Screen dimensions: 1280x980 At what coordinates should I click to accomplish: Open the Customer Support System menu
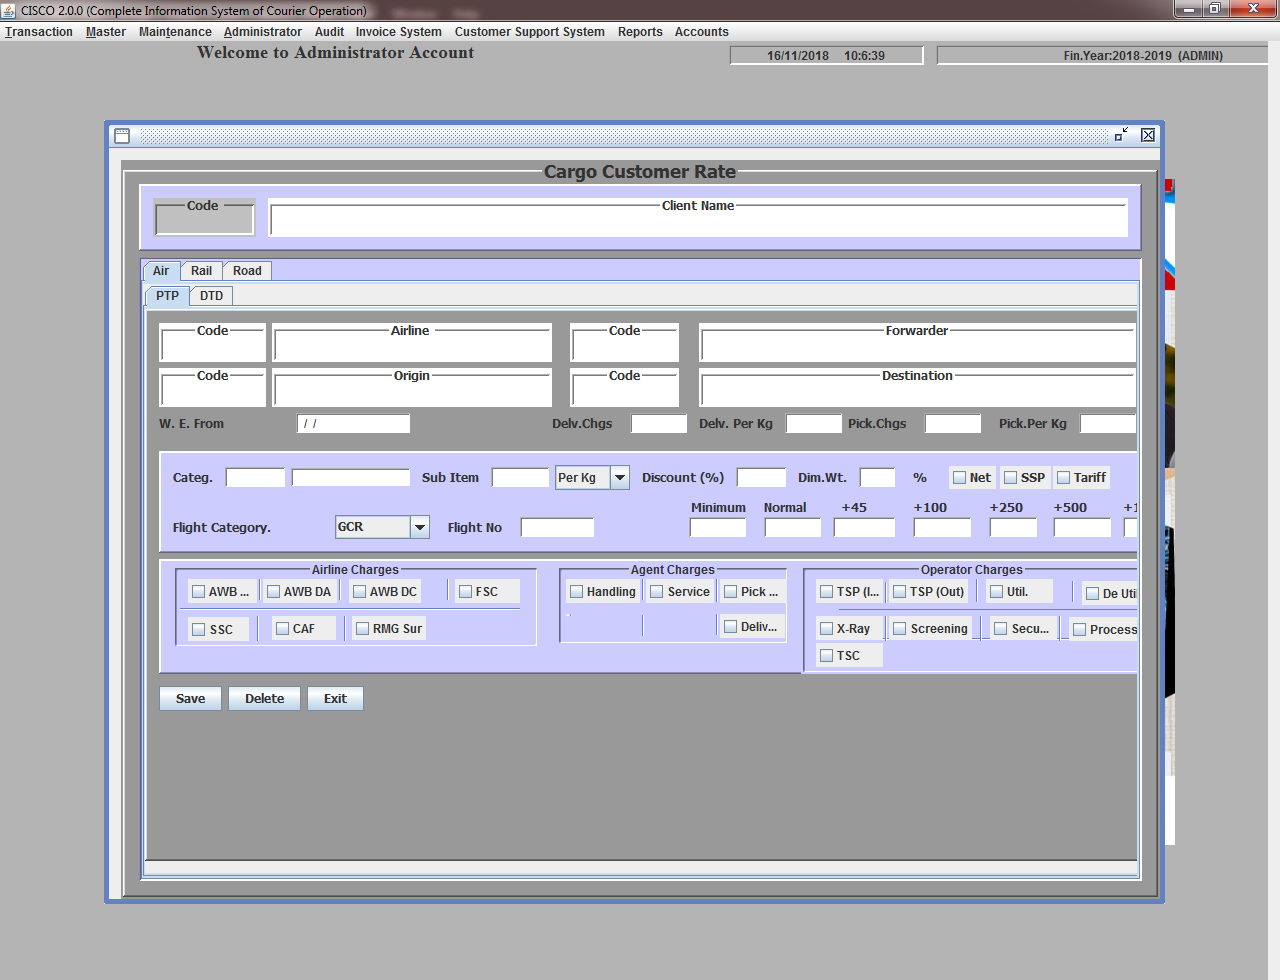530,32
